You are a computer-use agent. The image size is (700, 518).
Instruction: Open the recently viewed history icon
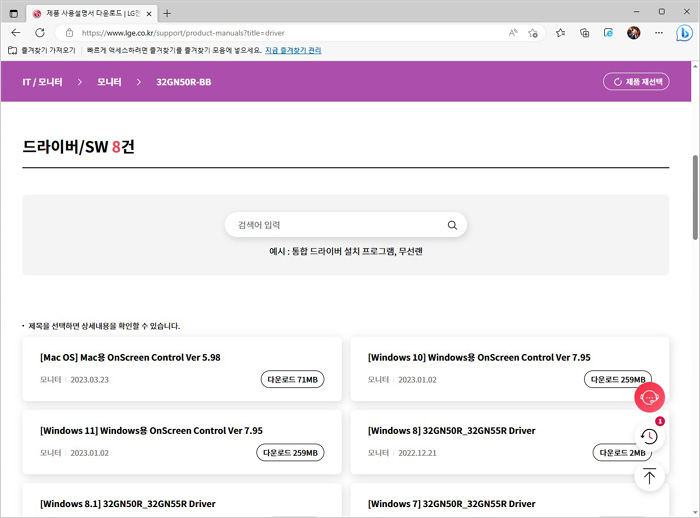click(x=650, y=436)
